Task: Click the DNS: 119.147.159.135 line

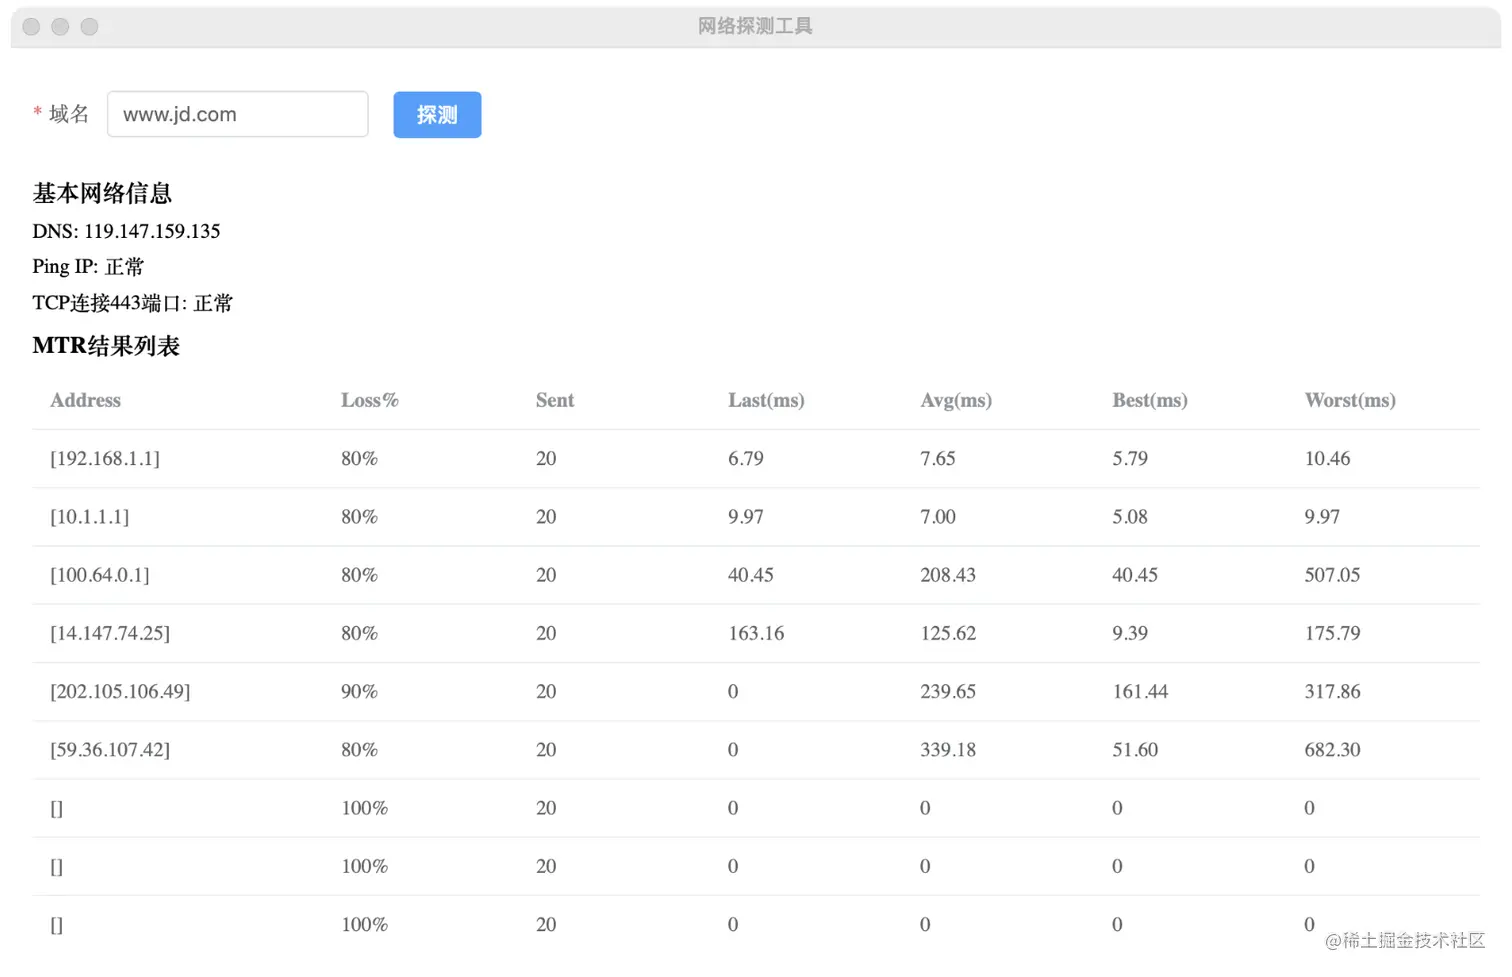Action: [x=126, y=231]
